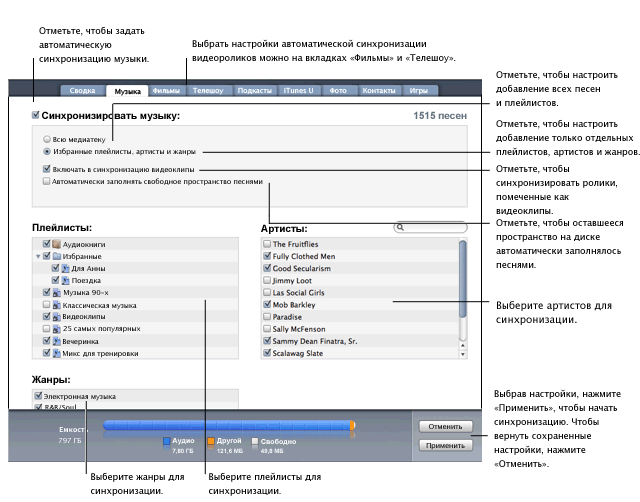The image size is (640, 502).
Task: Check Las Social Girls artist checkbox
Action: click(x=267, y=292)
